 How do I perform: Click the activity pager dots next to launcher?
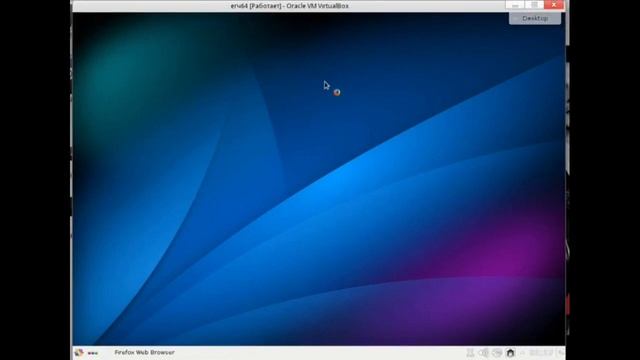pyautogui.click(x=93, y=353)
